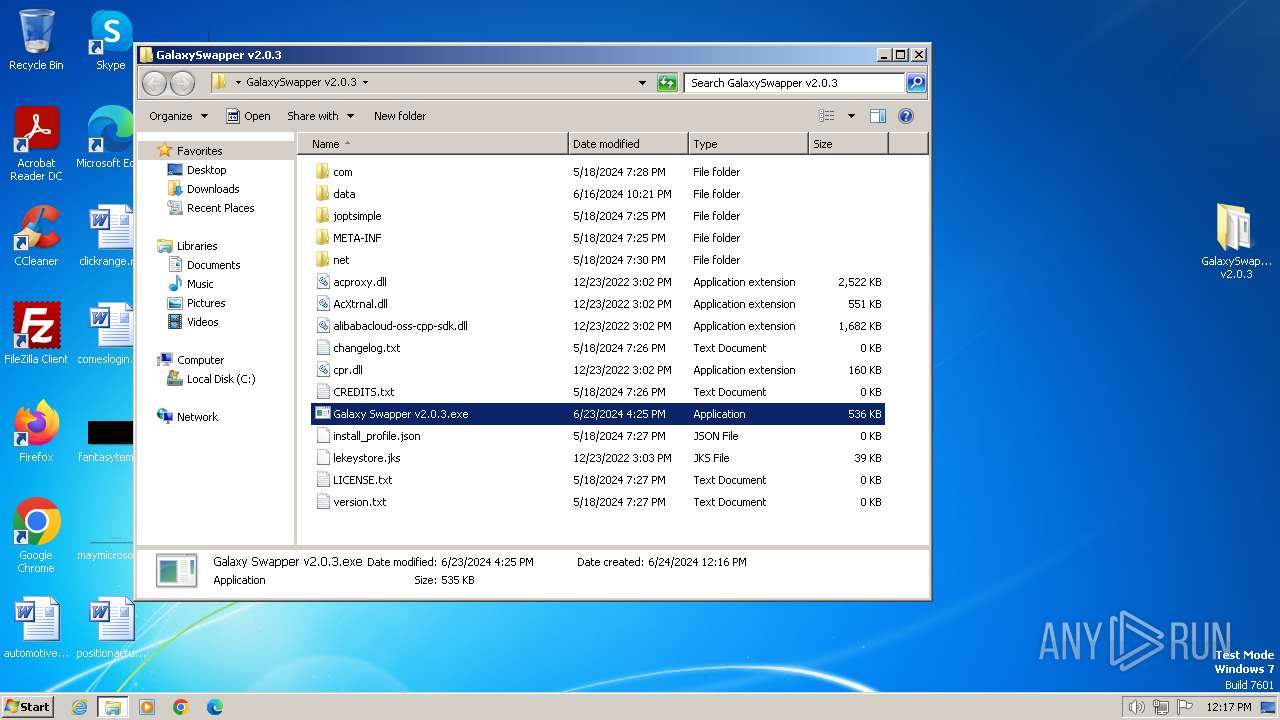Click the Start button
The image size is (1280, 720).
[27, 706]
